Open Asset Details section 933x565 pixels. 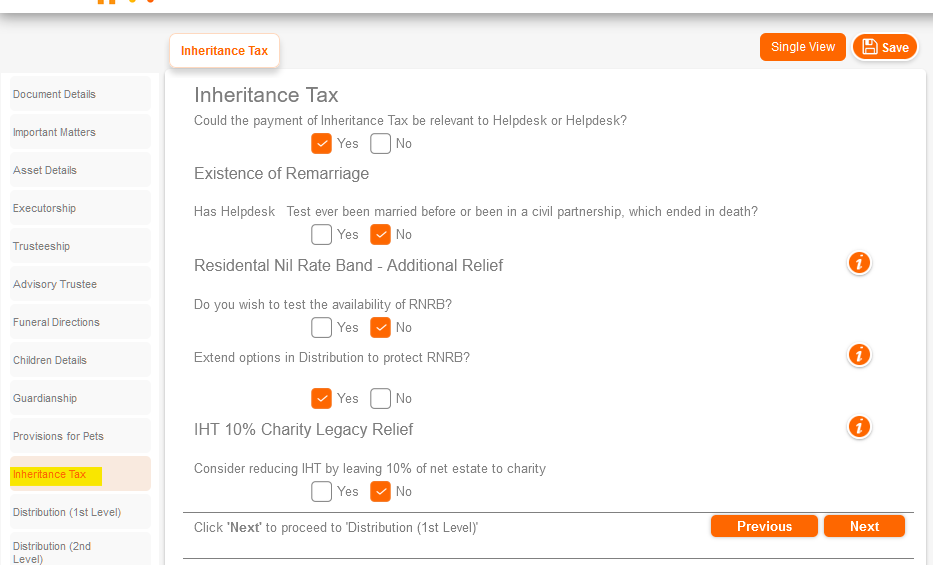pyautogui.click(x=45, y=170)
